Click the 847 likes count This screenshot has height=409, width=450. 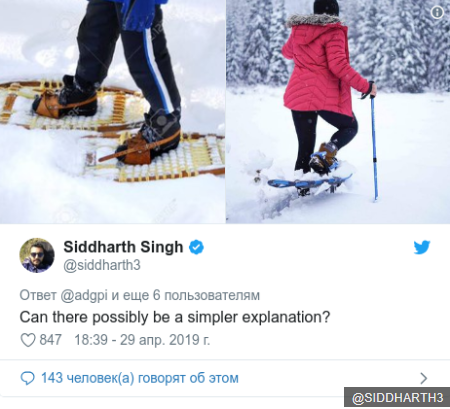click(x=50, y=340)
